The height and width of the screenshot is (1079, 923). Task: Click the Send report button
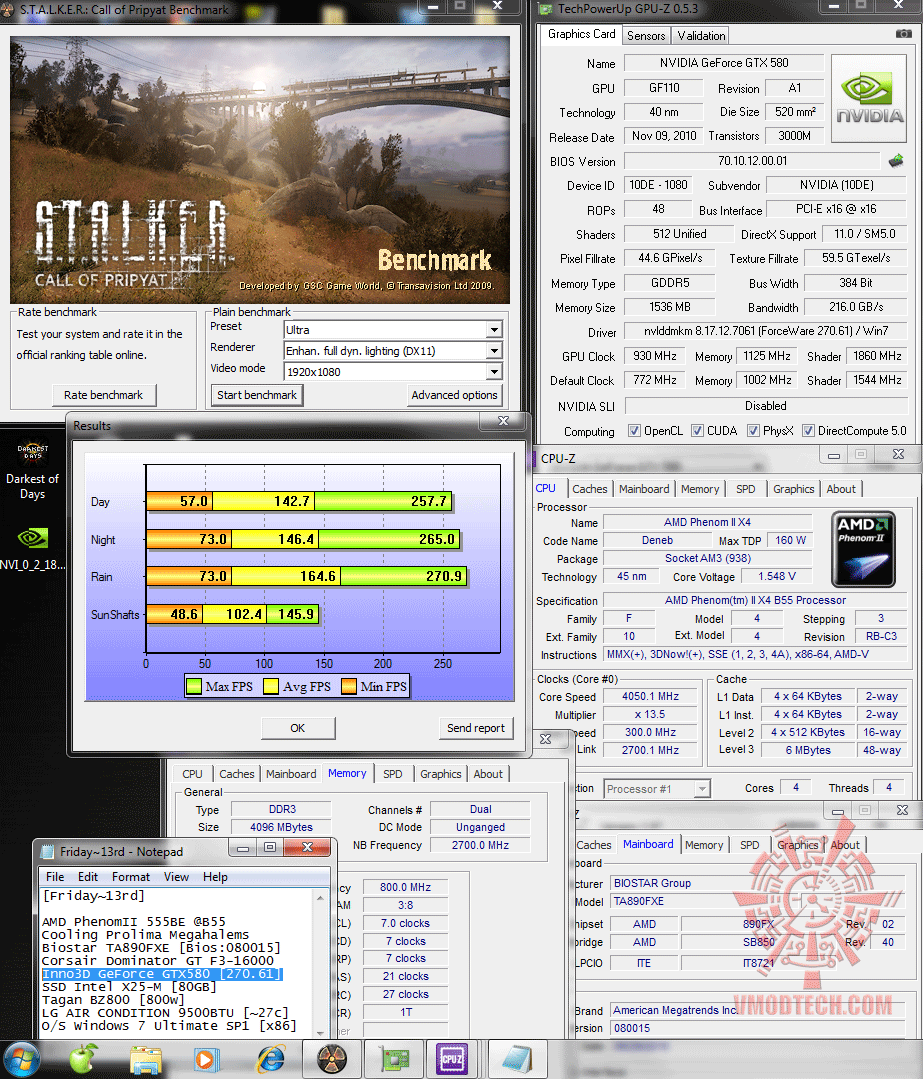coord(476,728)
